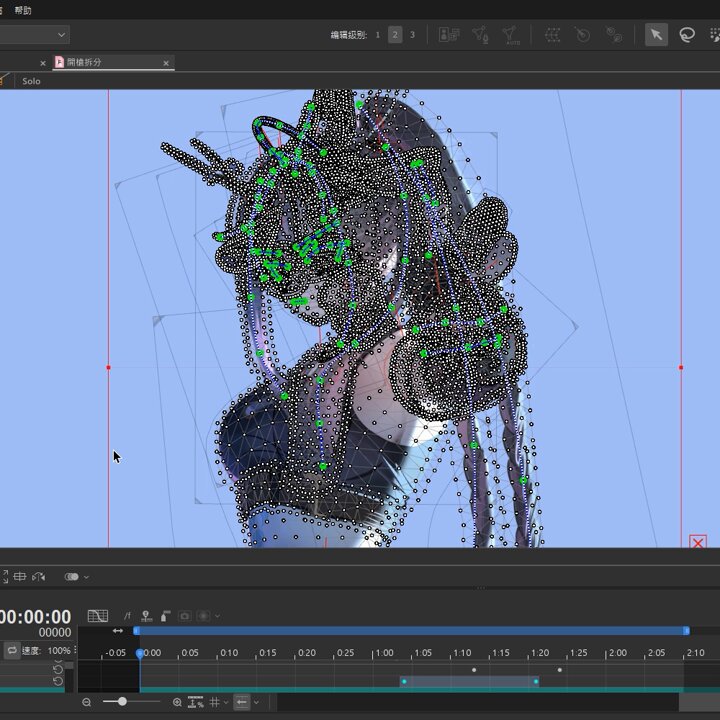Click the cyan keyframe at segment end

(536, 681)
